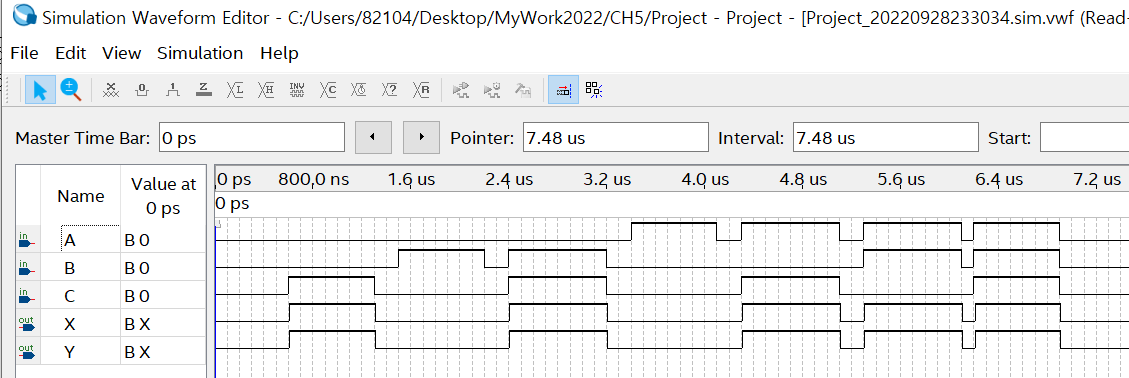The width and height of the screenshot is (1129, 378).
Task: Click the 6.4 us ruler mark
Action: (999, 179)
